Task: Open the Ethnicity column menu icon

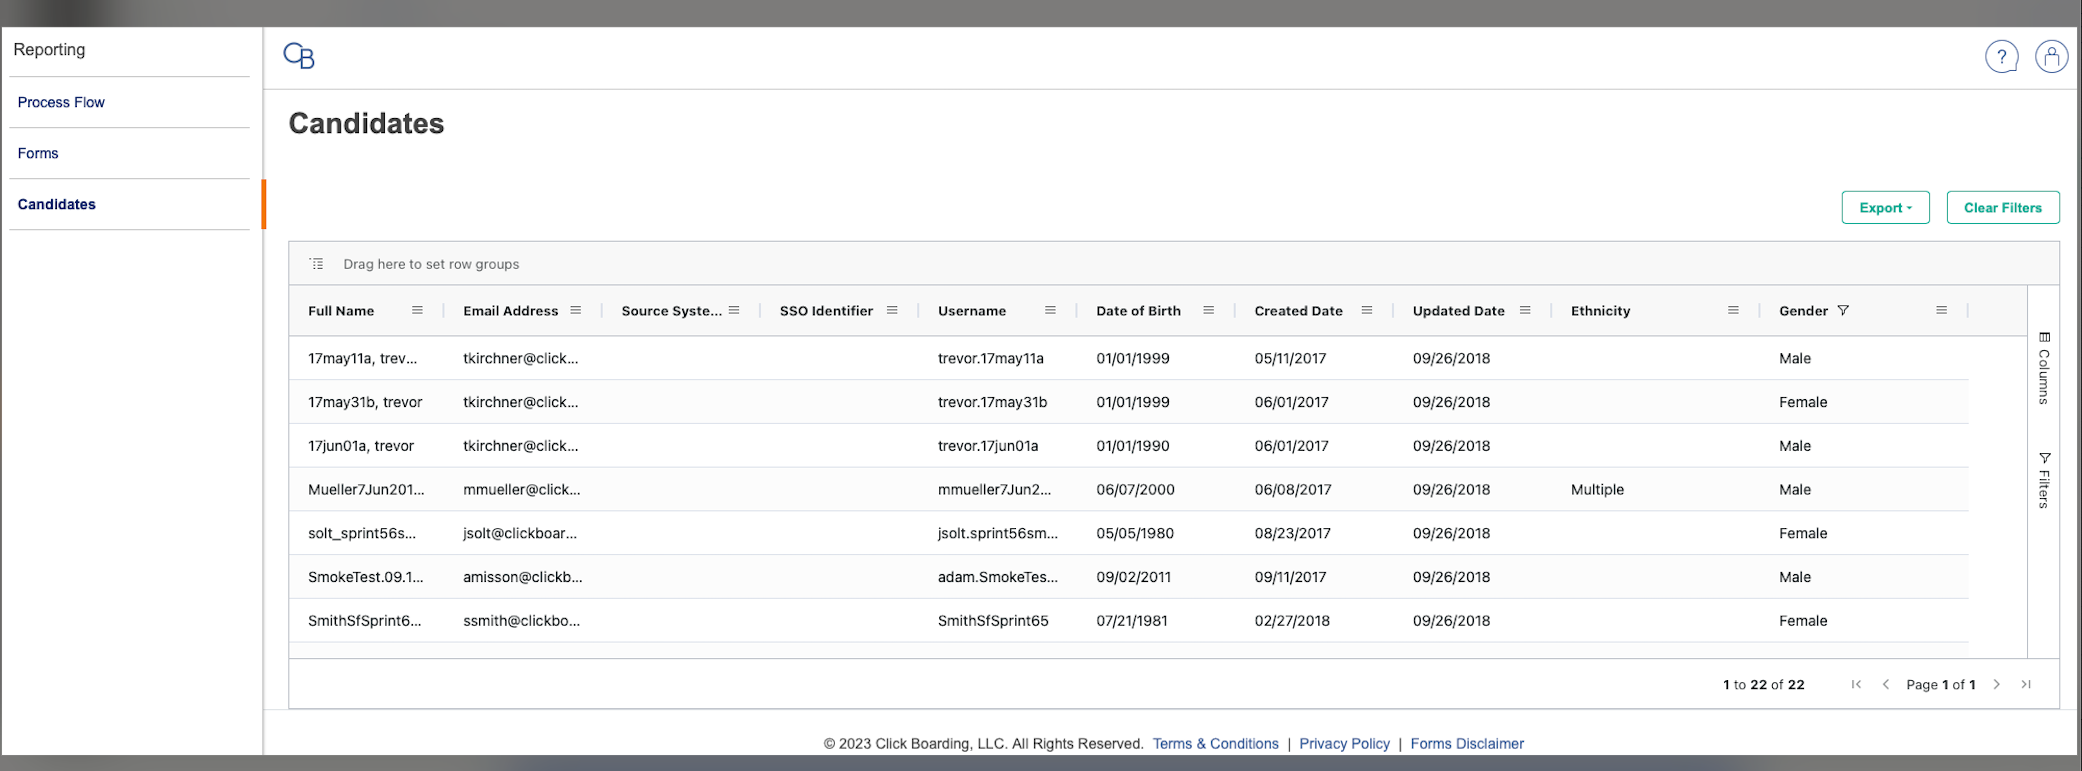Action: point(1733,311)
